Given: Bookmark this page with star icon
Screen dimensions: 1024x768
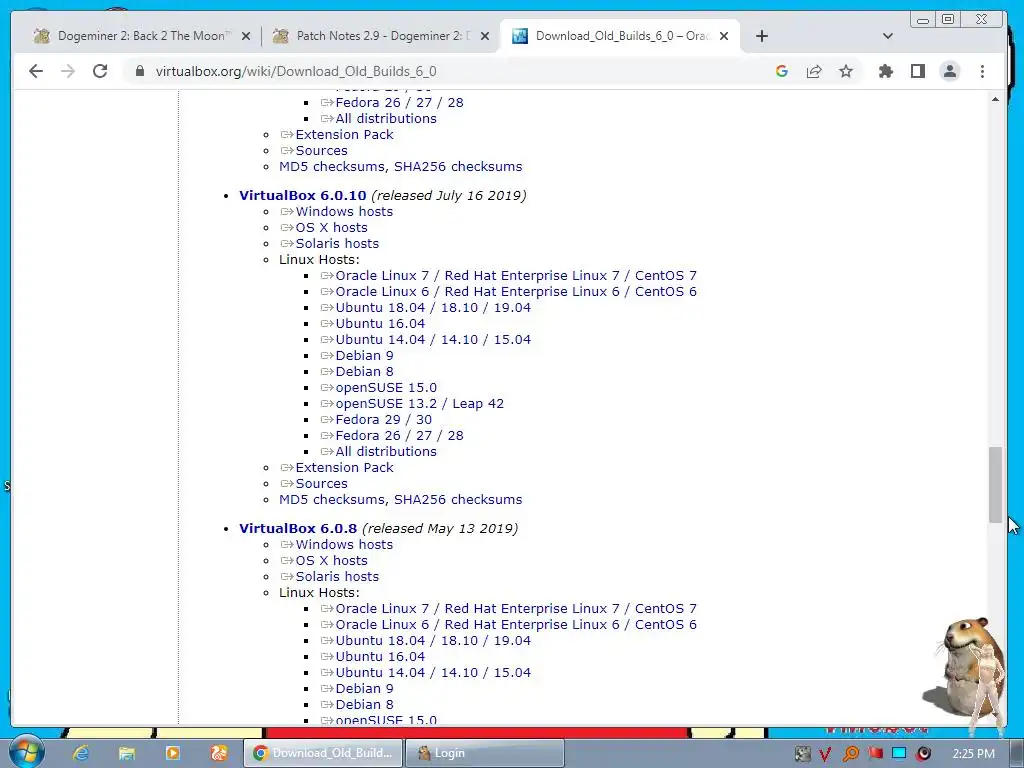Looking at the screenshot, I should click(x=846, y=71).
